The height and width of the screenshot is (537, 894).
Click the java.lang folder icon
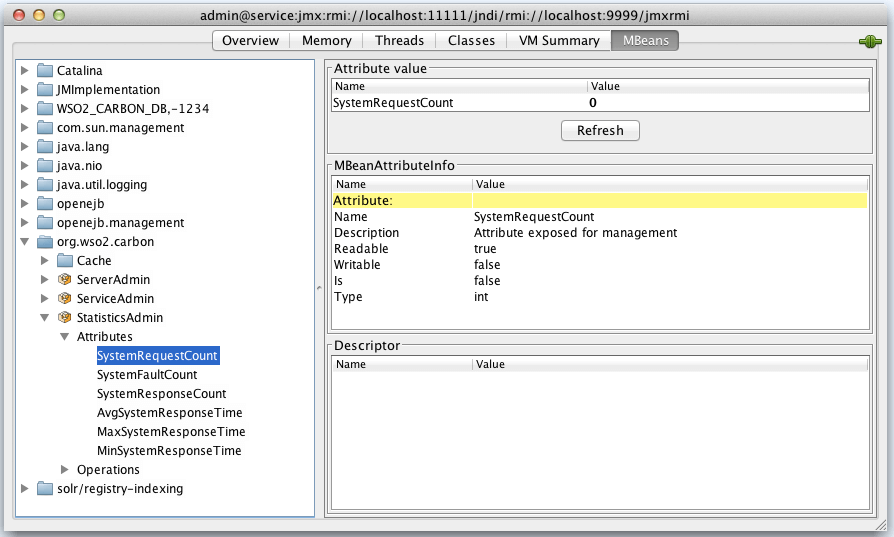(45, 147)
